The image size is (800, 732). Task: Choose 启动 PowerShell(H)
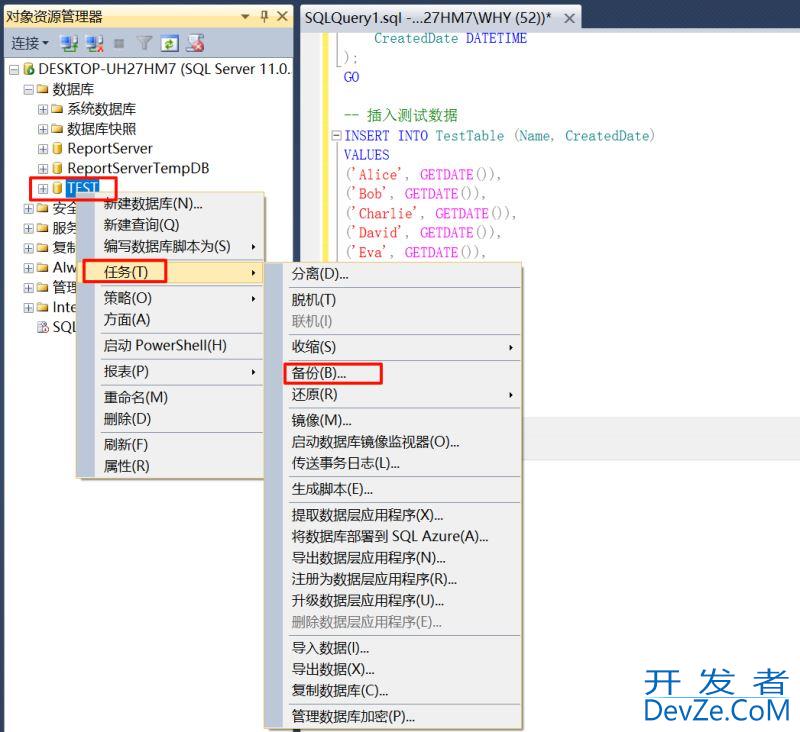coord(170,345)
